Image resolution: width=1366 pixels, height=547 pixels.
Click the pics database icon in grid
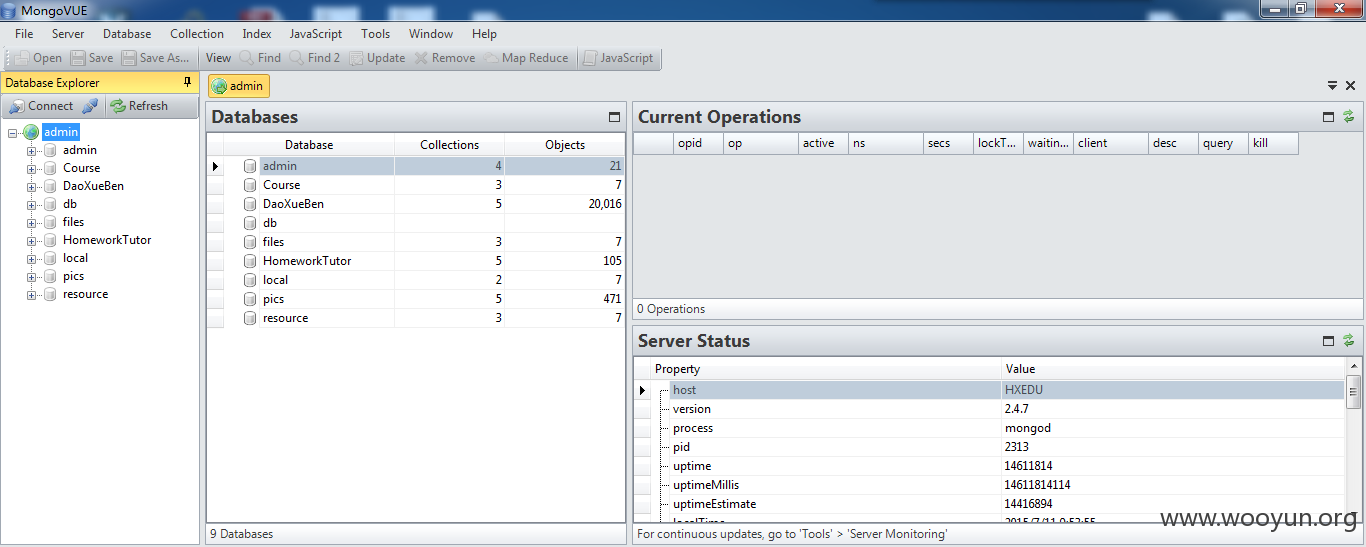click(250, 299)
